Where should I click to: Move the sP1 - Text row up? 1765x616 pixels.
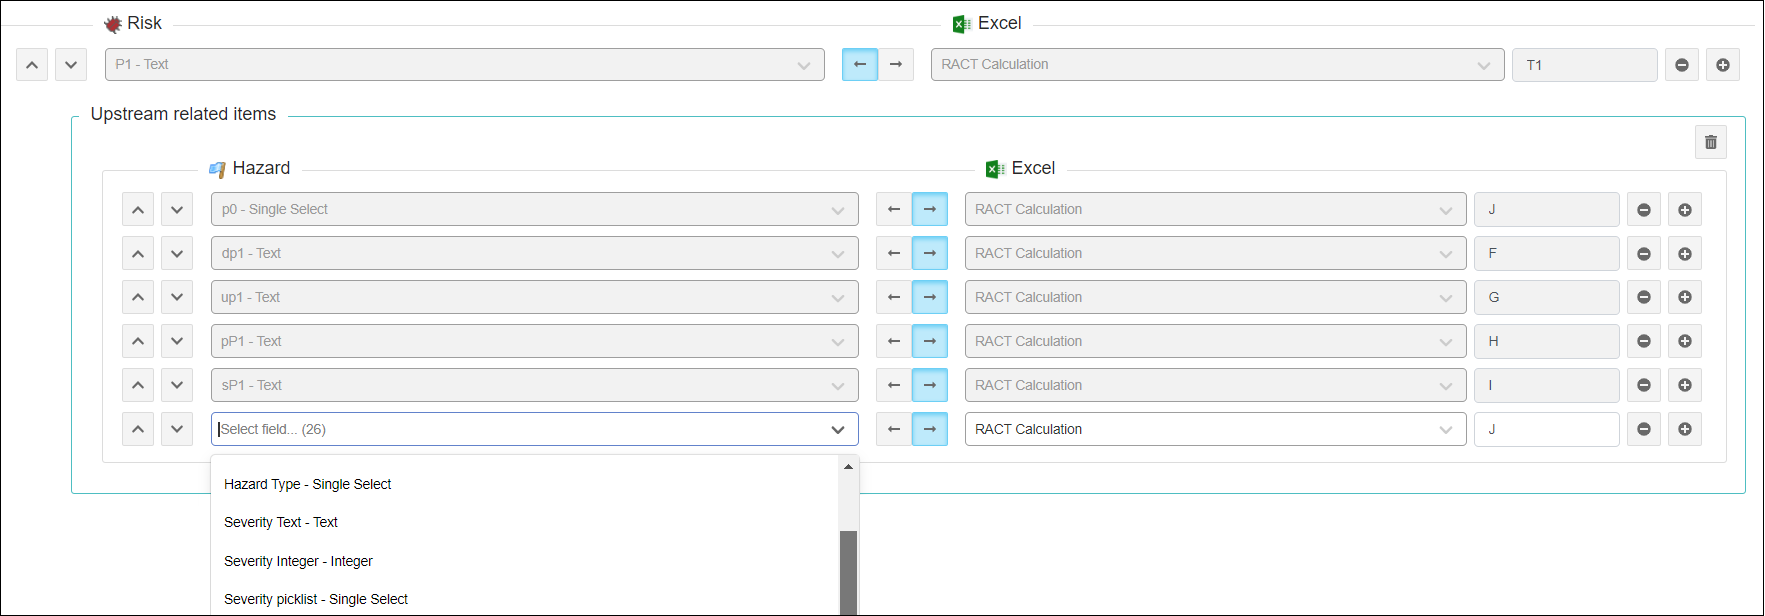point(138,386)
